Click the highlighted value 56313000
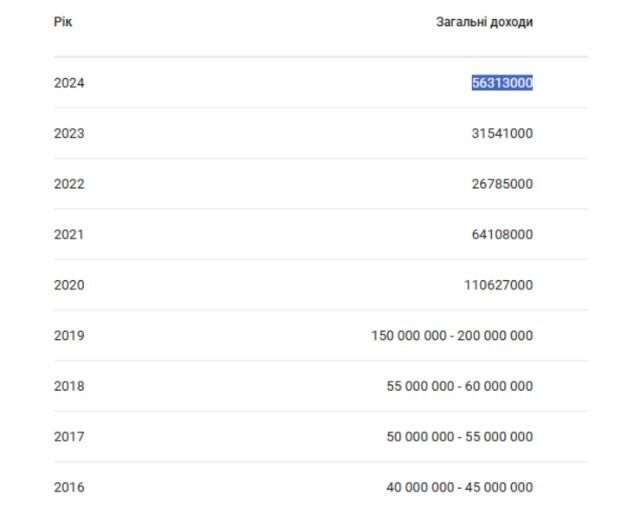The width and height of the screenshot is (628, 522). point(502,83)
